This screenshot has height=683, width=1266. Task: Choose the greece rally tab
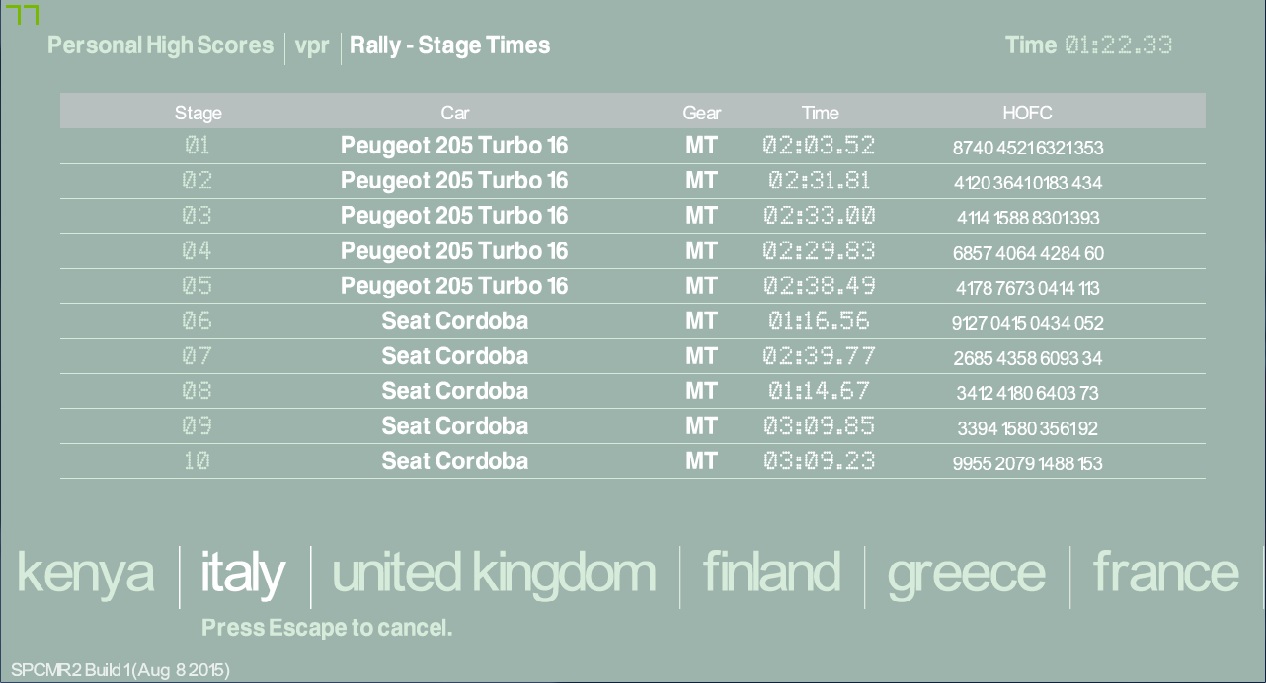[966, 573]
